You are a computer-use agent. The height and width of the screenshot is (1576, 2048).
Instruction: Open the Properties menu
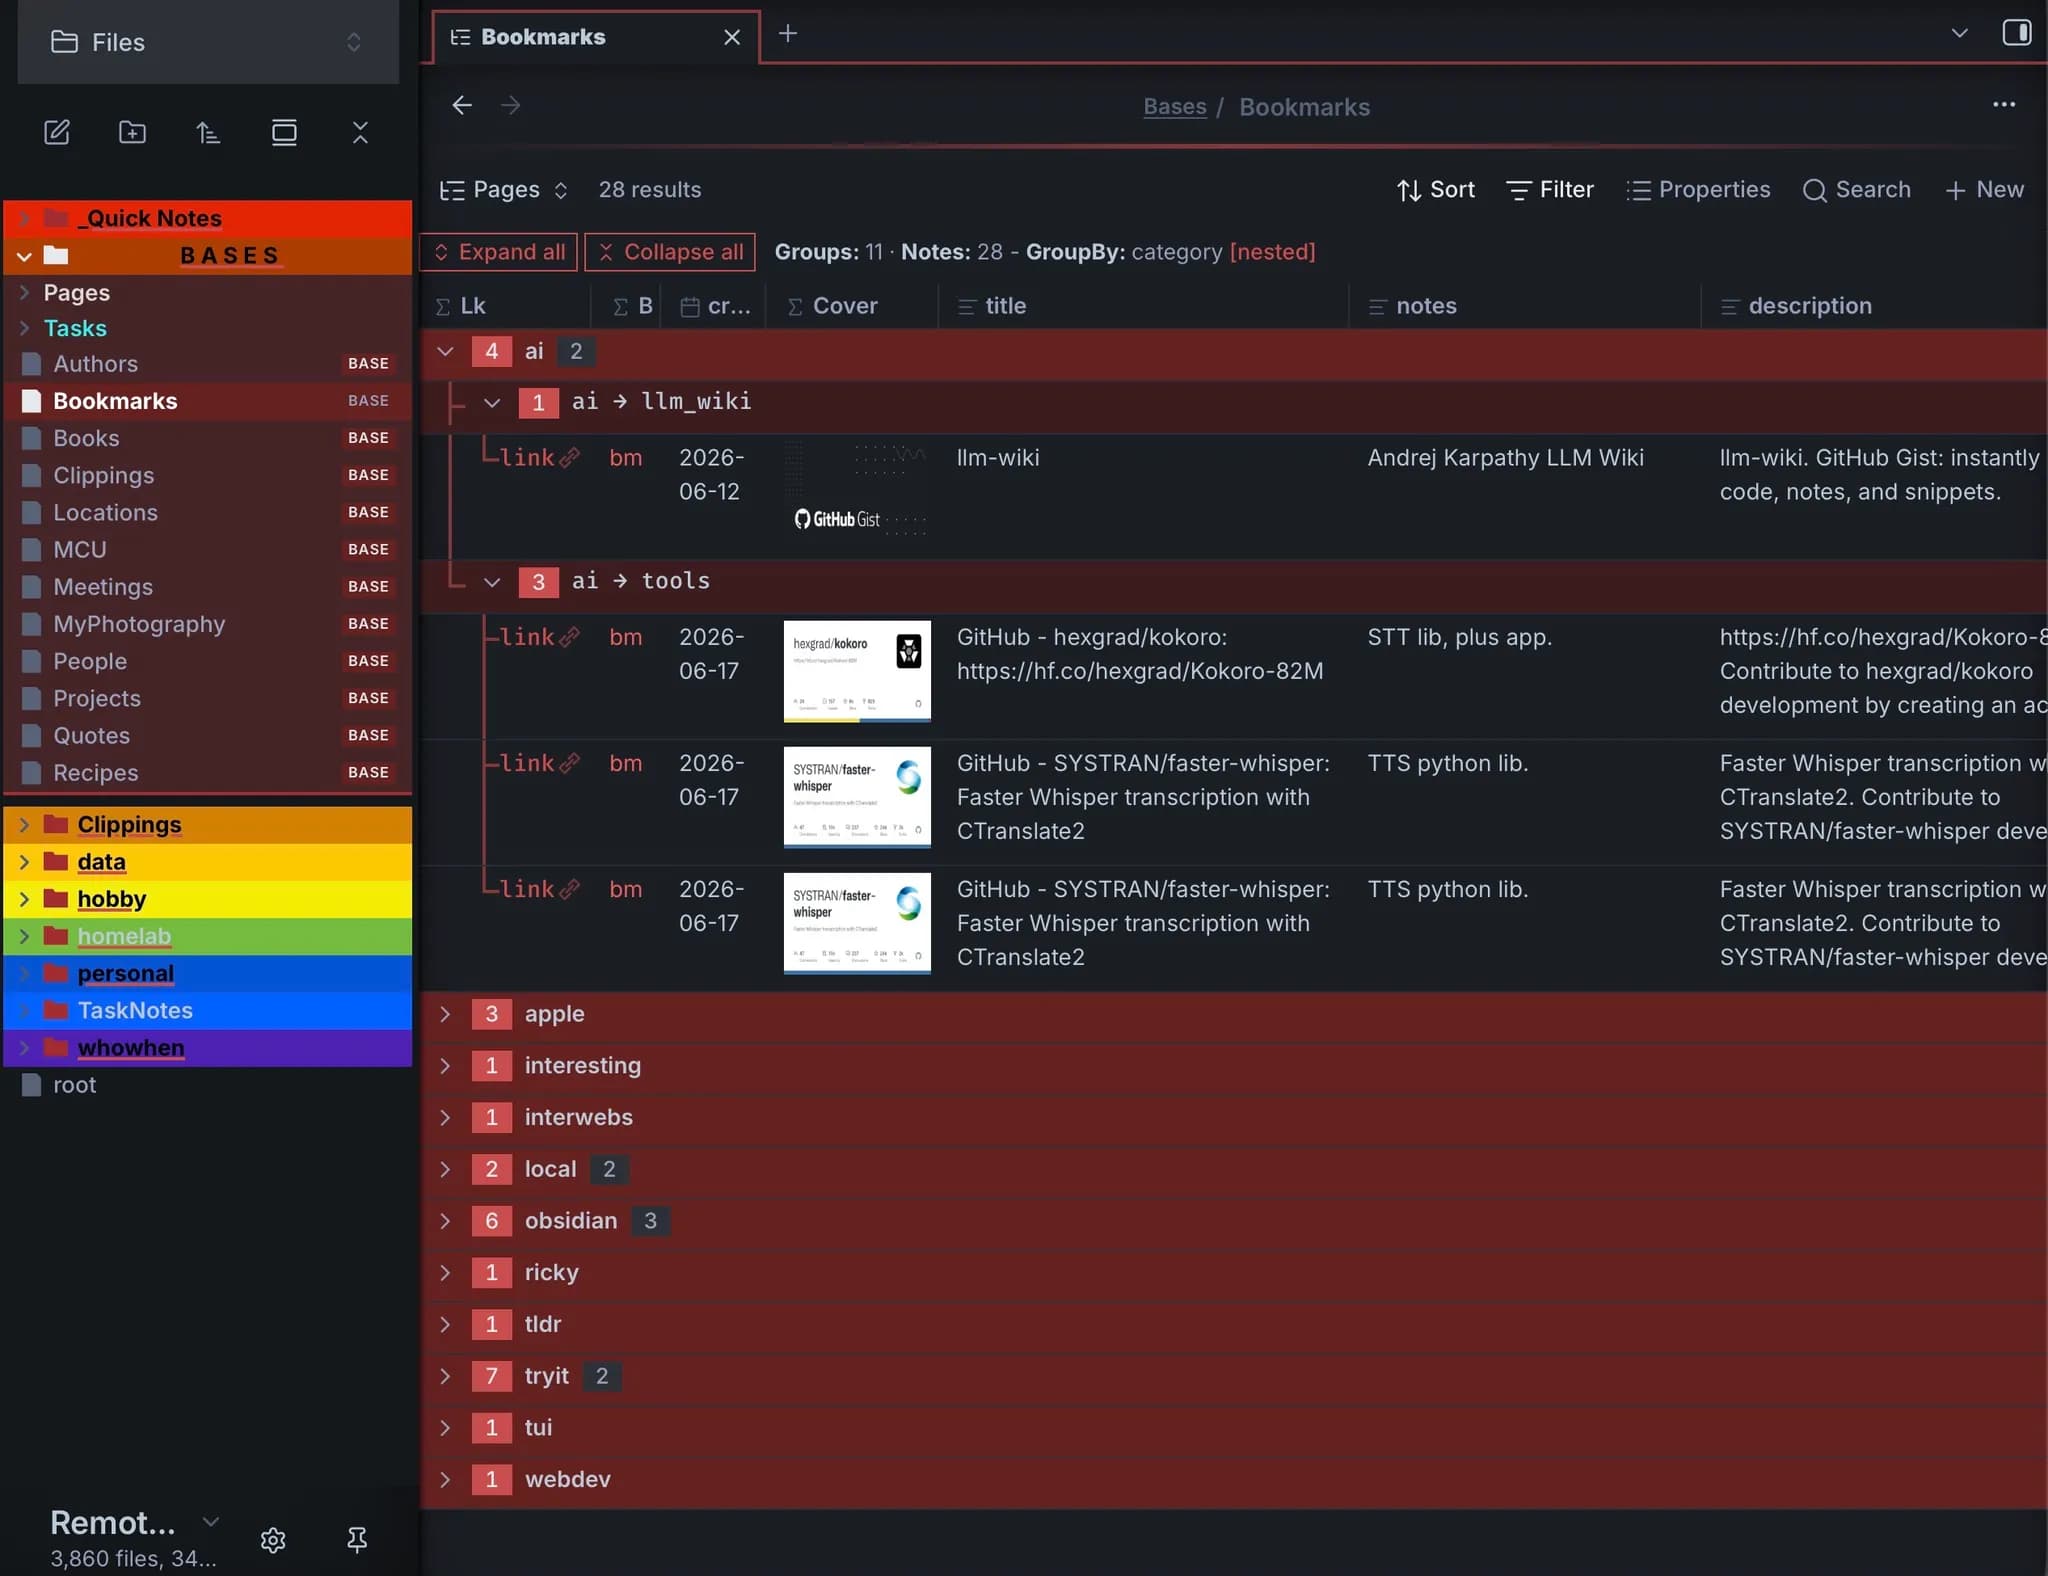pos(1698,190)
